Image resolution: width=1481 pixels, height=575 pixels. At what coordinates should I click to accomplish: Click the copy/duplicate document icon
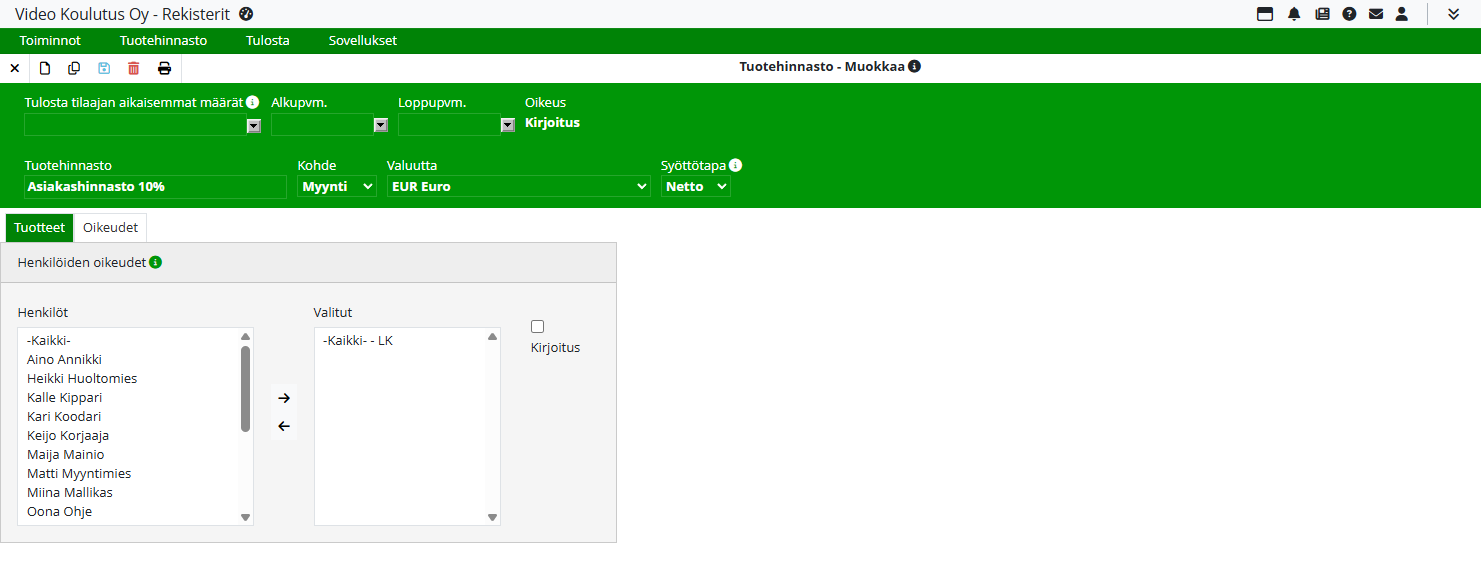point(74,68)
